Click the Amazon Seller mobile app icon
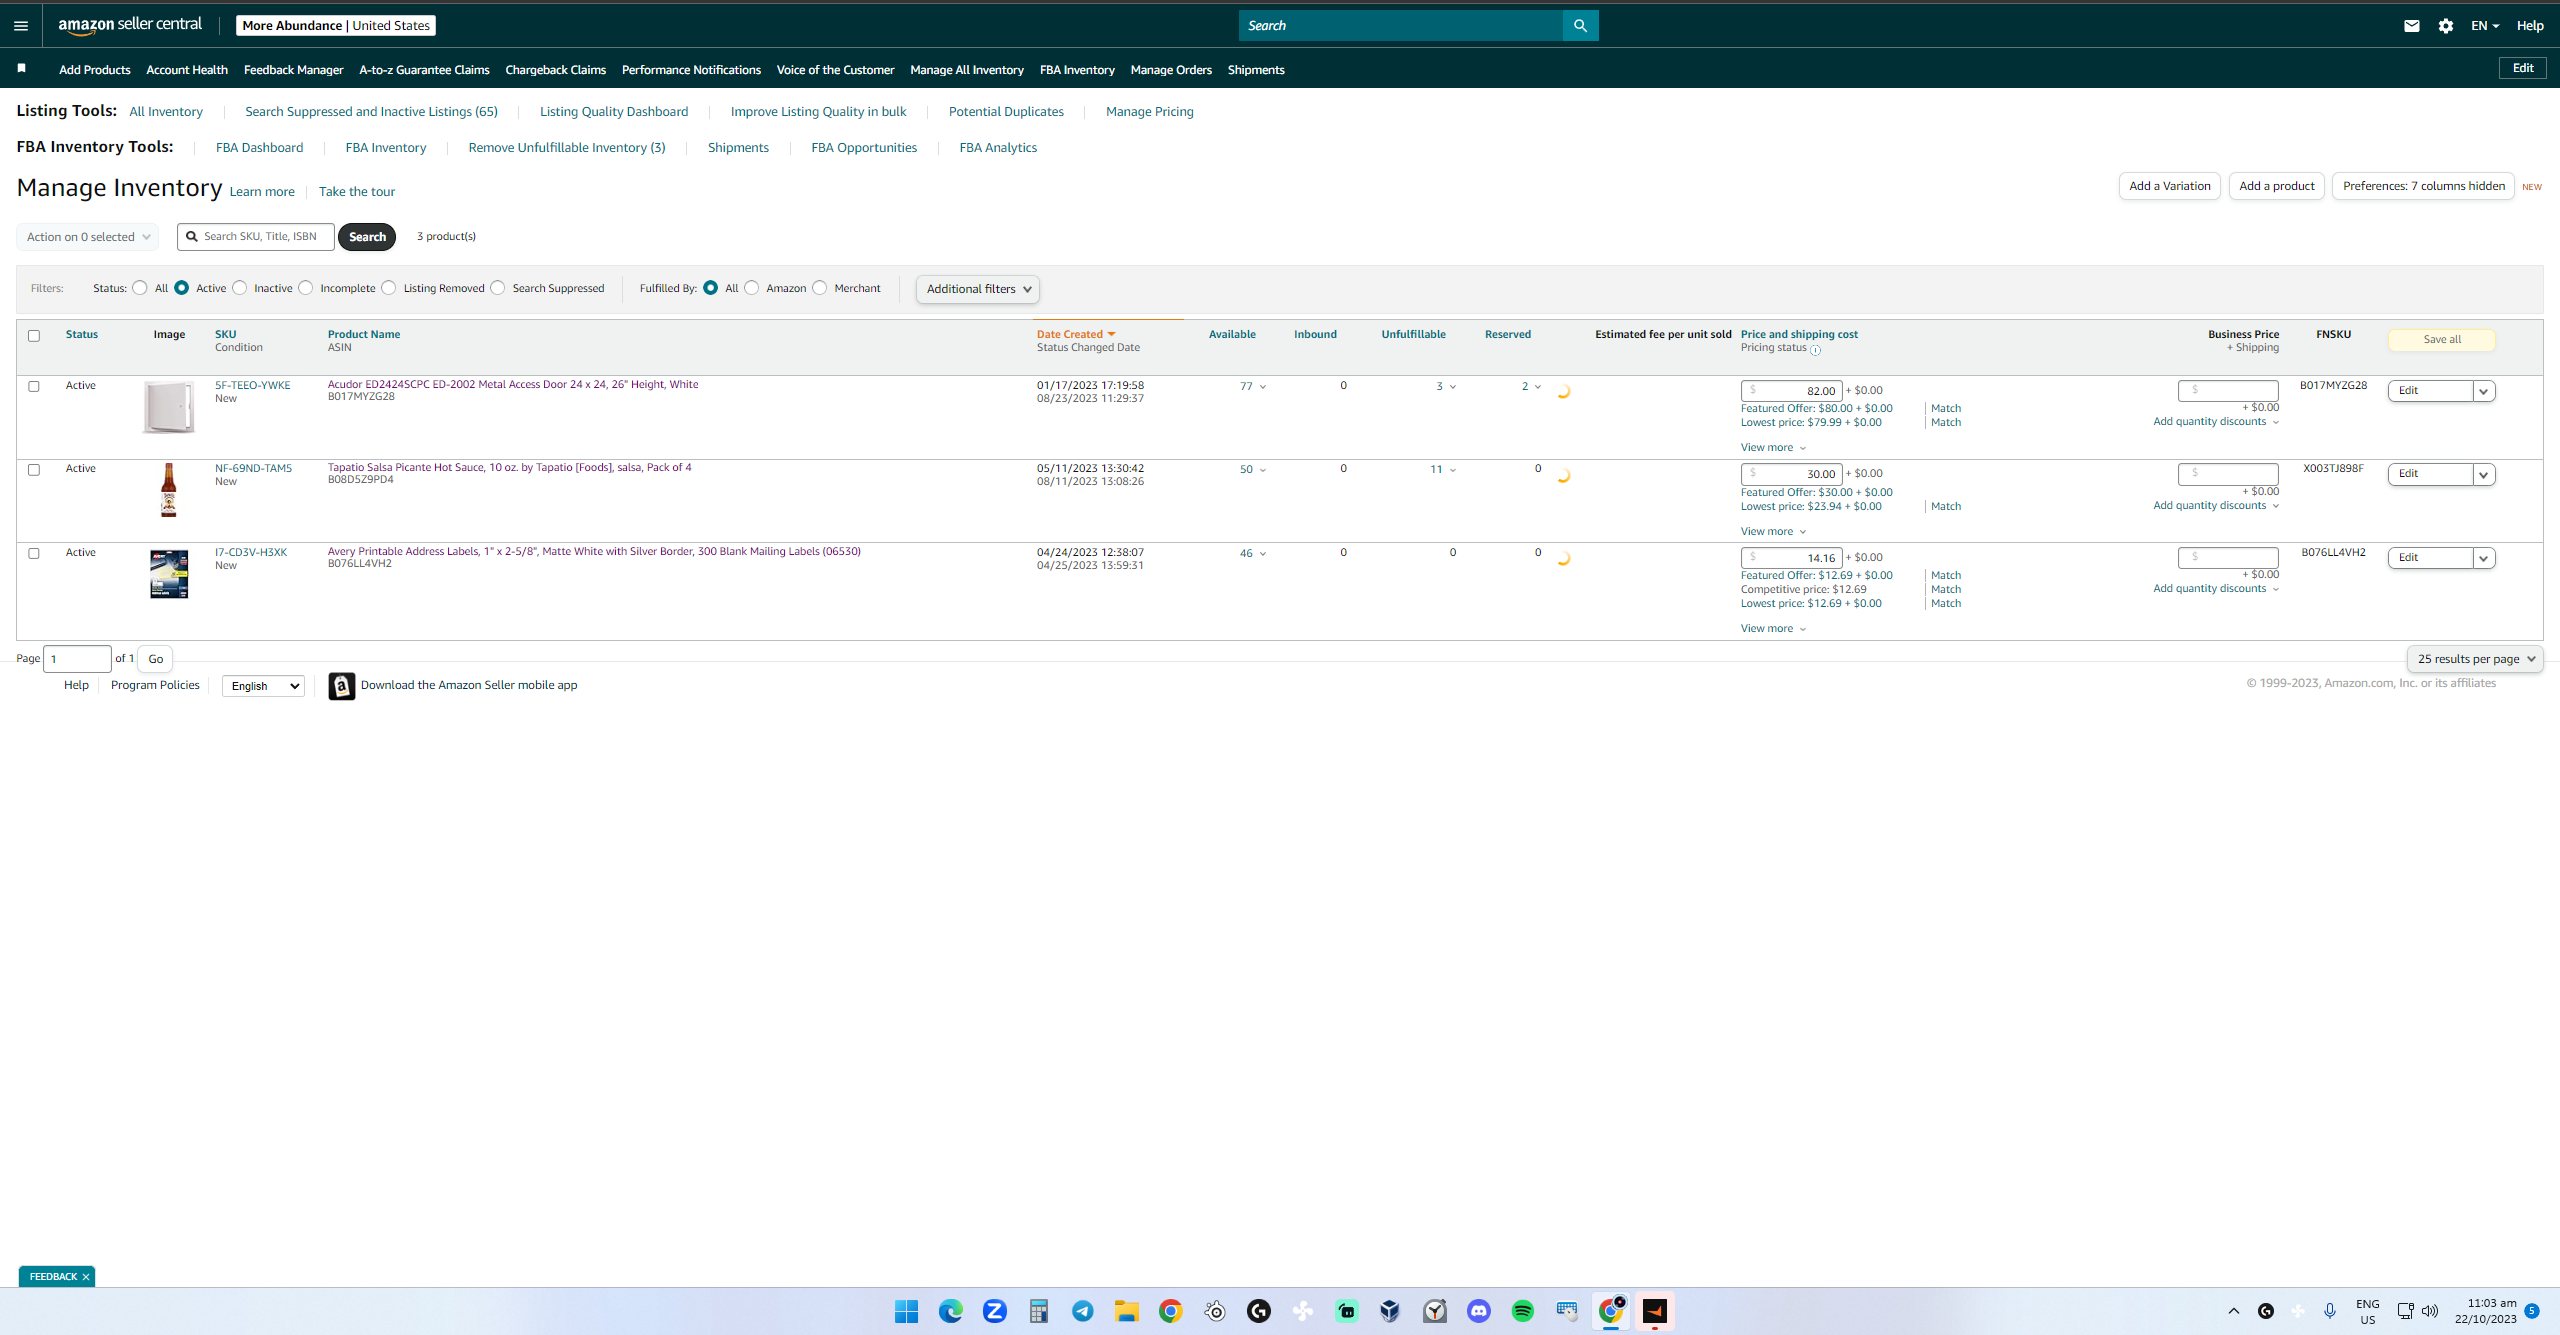The height and width of the screenshot is (1335, 2560). pyautogui.click(x=341, y=686)
